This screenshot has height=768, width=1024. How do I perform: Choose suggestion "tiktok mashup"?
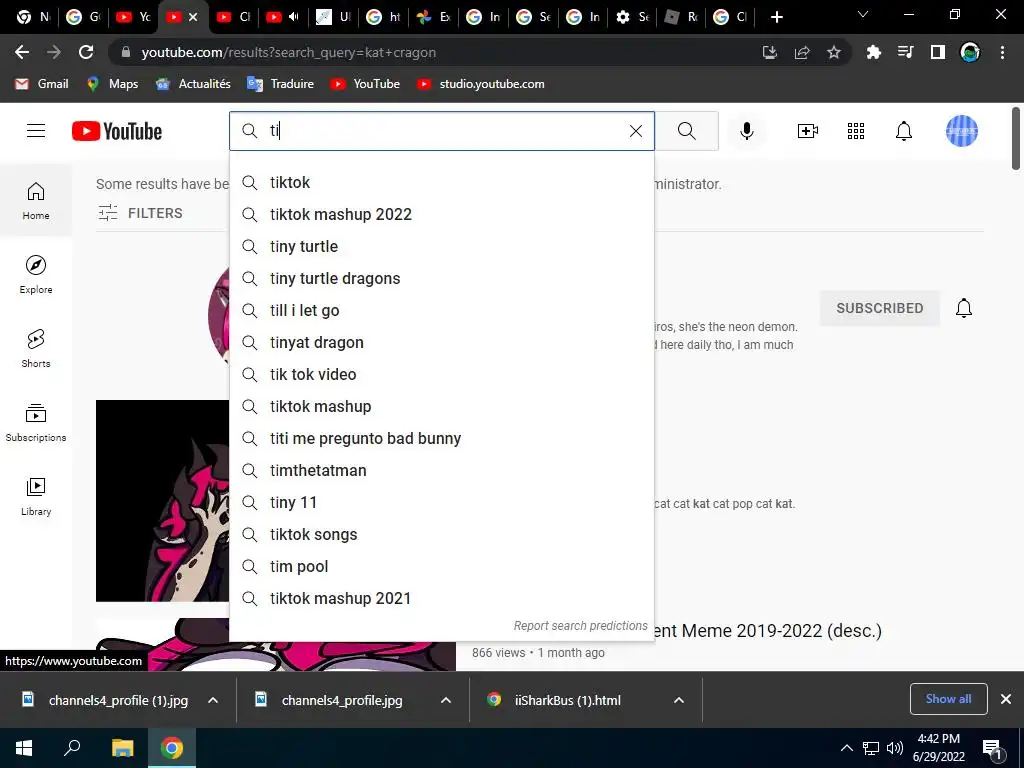point(441,406)
